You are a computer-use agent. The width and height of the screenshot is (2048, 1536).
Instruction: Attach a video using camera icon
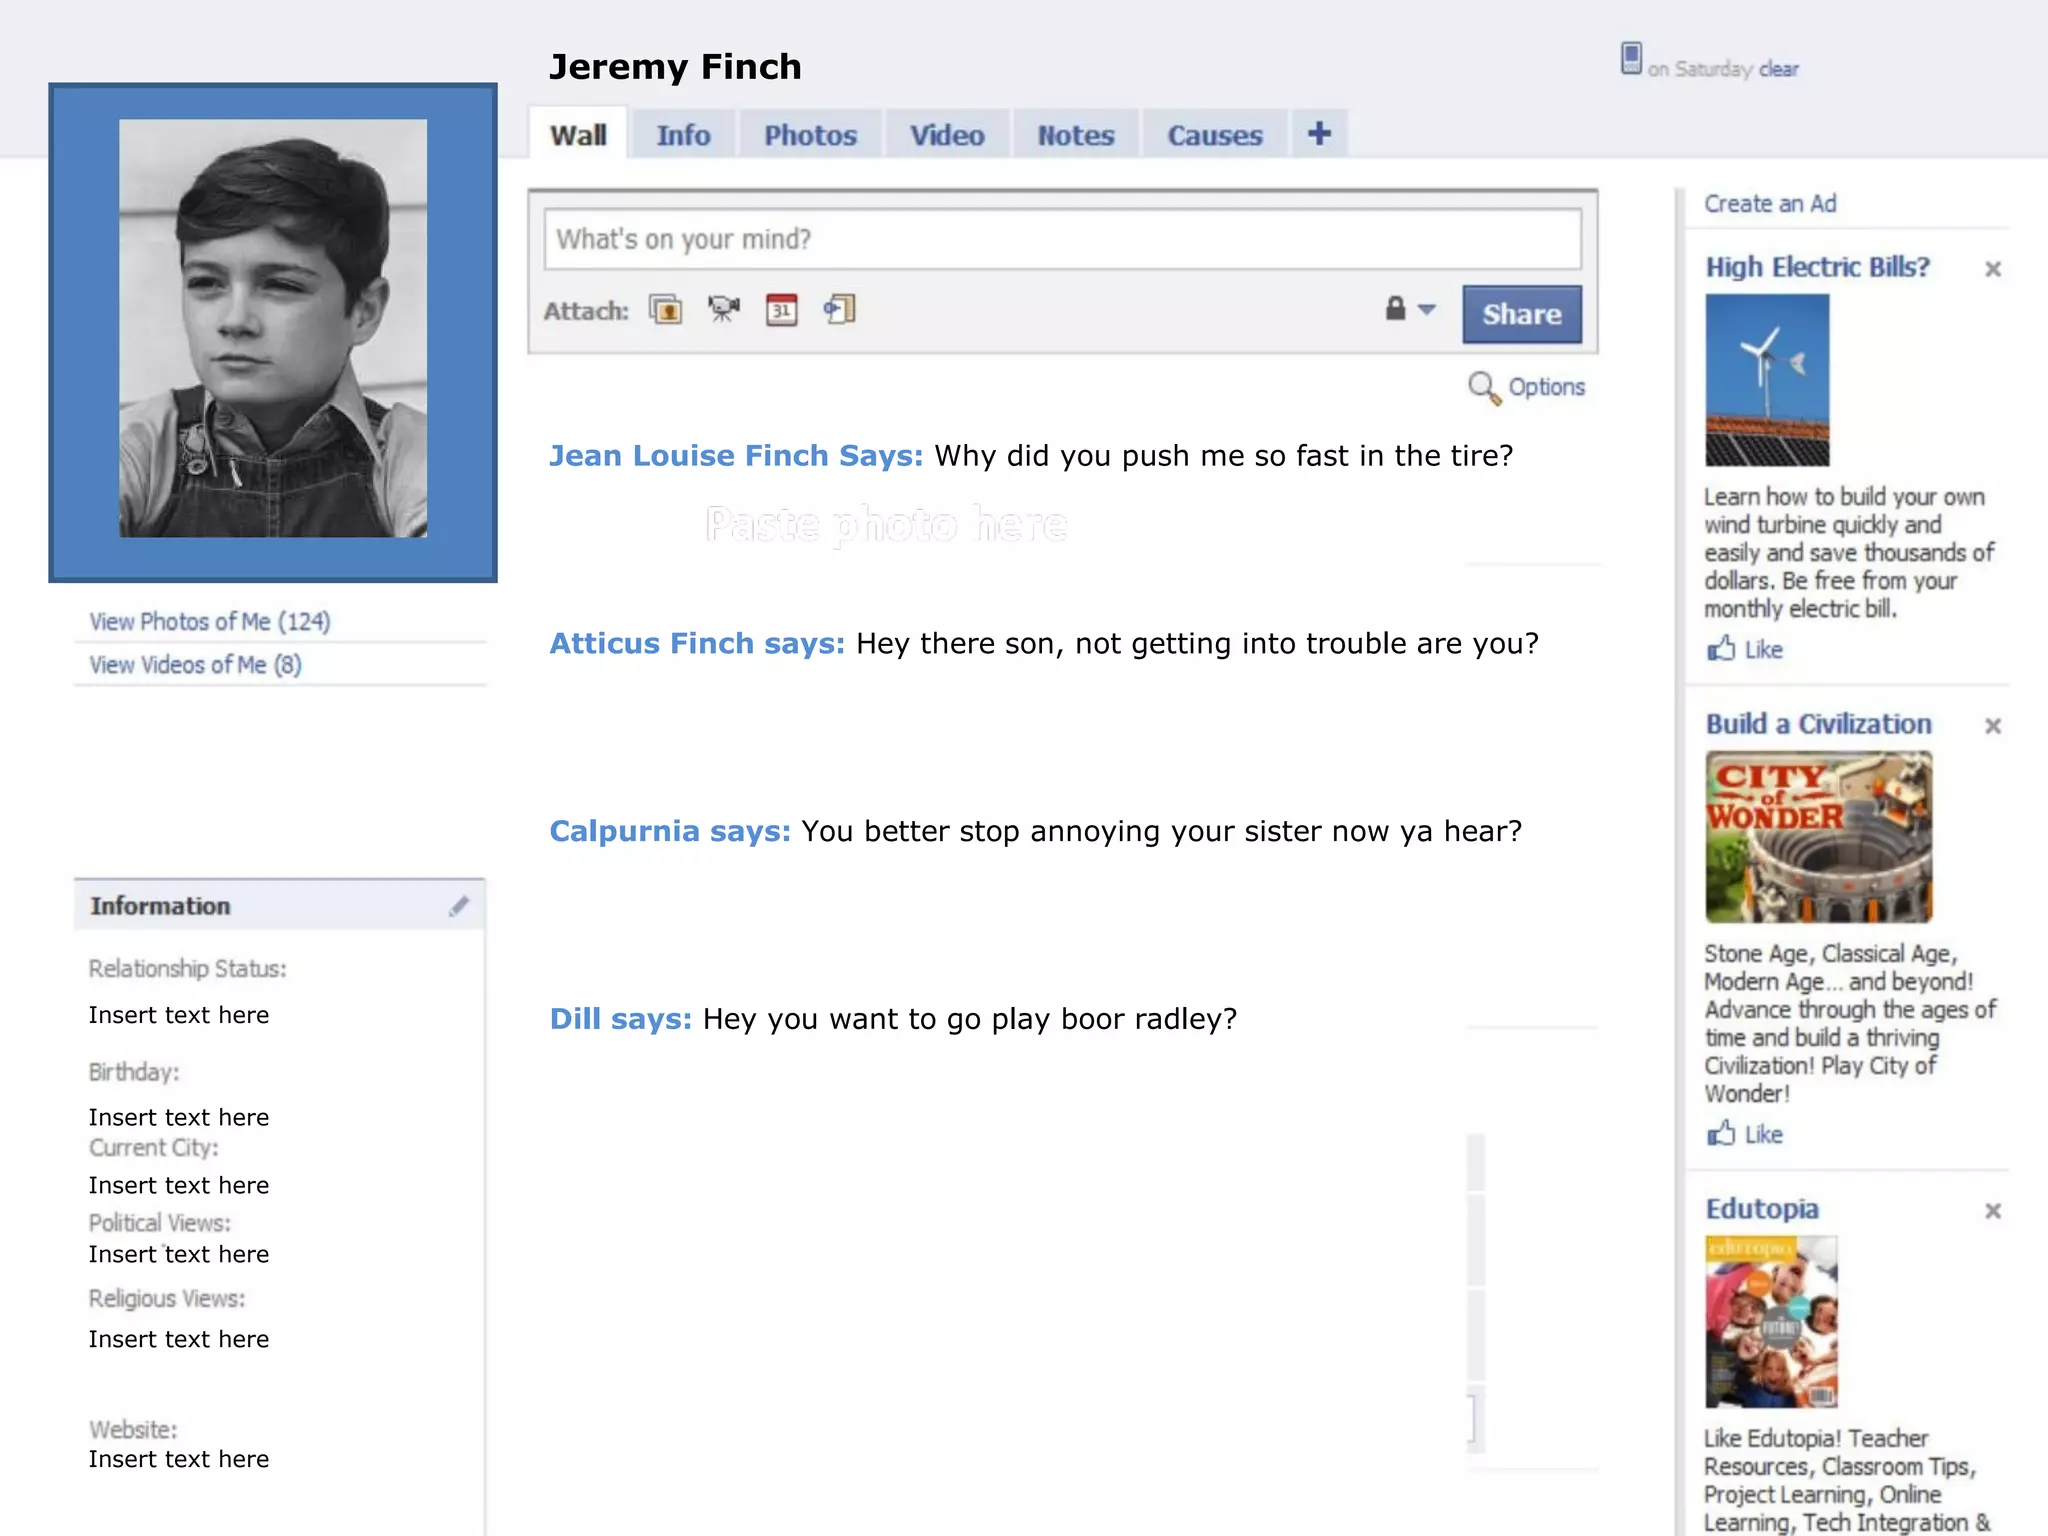coord(724,310)
